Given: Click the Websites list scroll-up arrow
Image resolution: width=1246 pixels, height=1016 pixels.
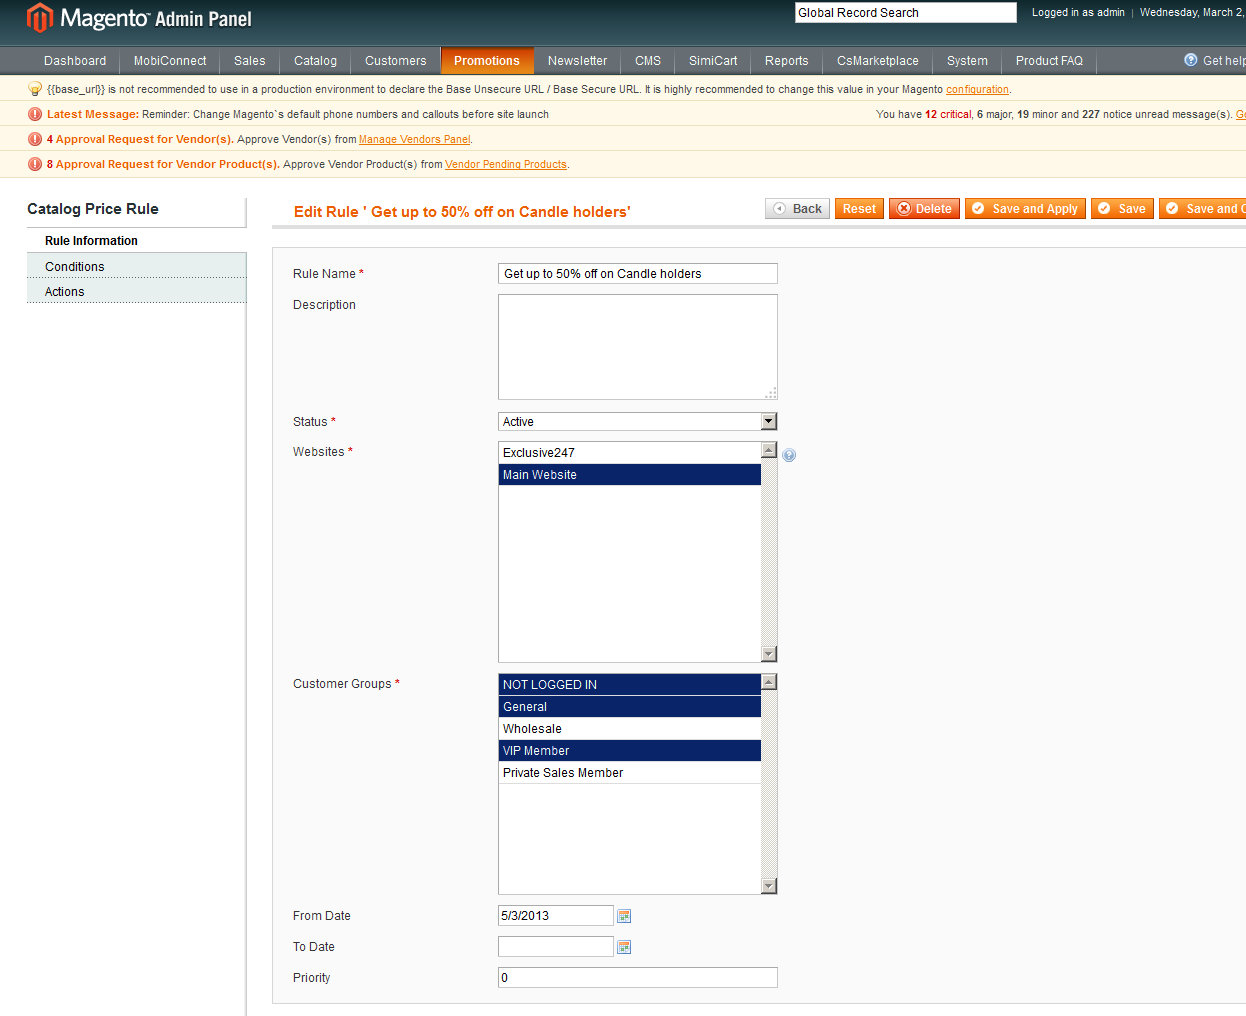Looking at the screenshot, I should pyautogui.click(x=769, y=450).
